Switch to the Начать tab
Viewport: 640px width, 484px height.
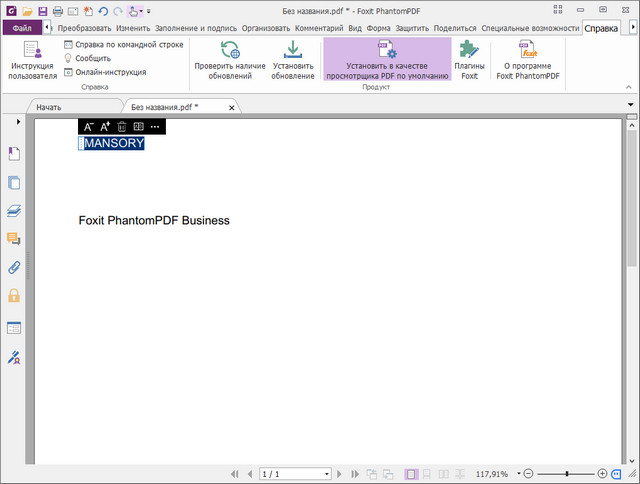tap(48, 106)
